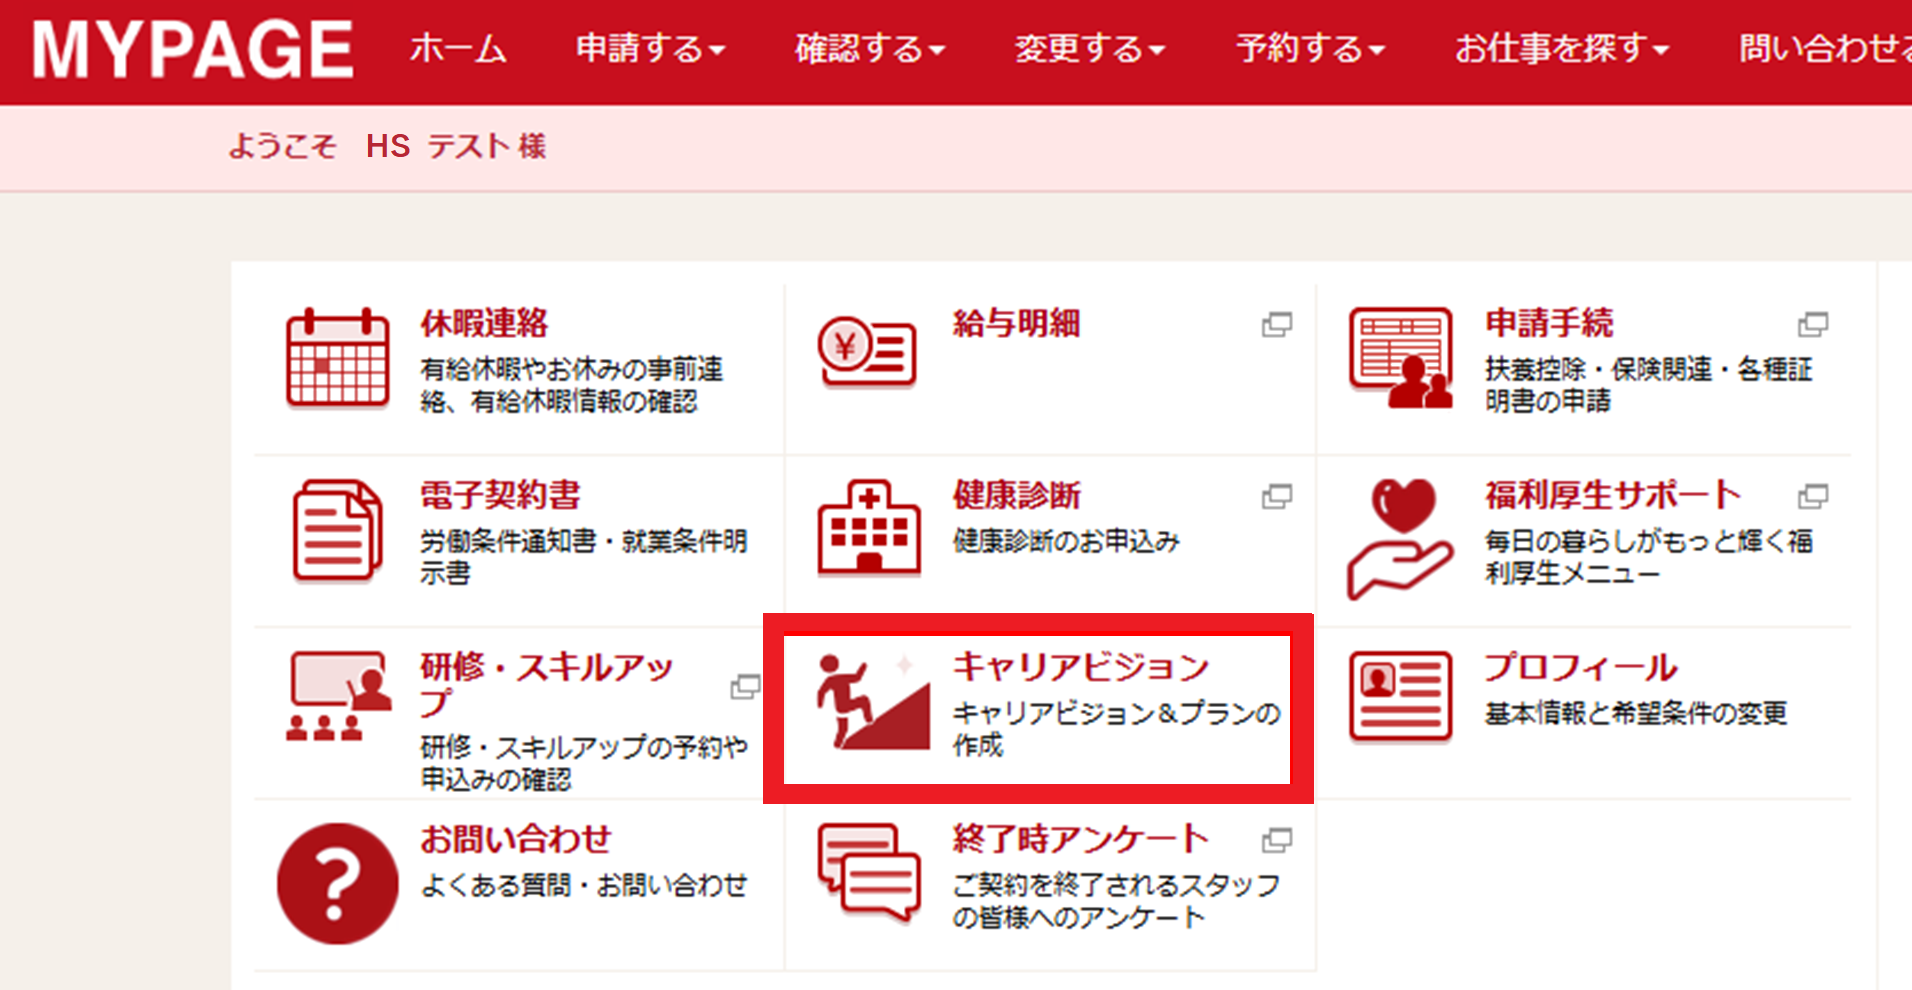The image size is (1912, 990).
Task: Click the external-window icon beside 研修・スキルアップ
Action: 745,687
